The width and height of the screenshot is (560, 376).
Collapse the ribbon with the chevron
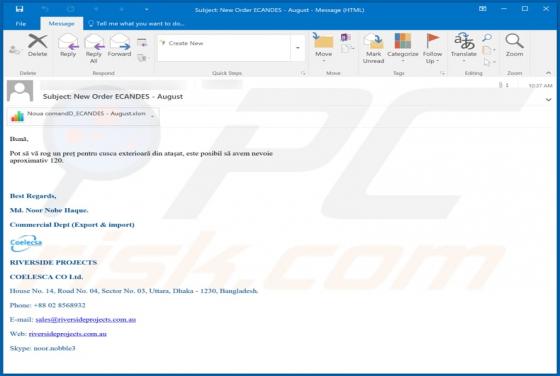548,73
